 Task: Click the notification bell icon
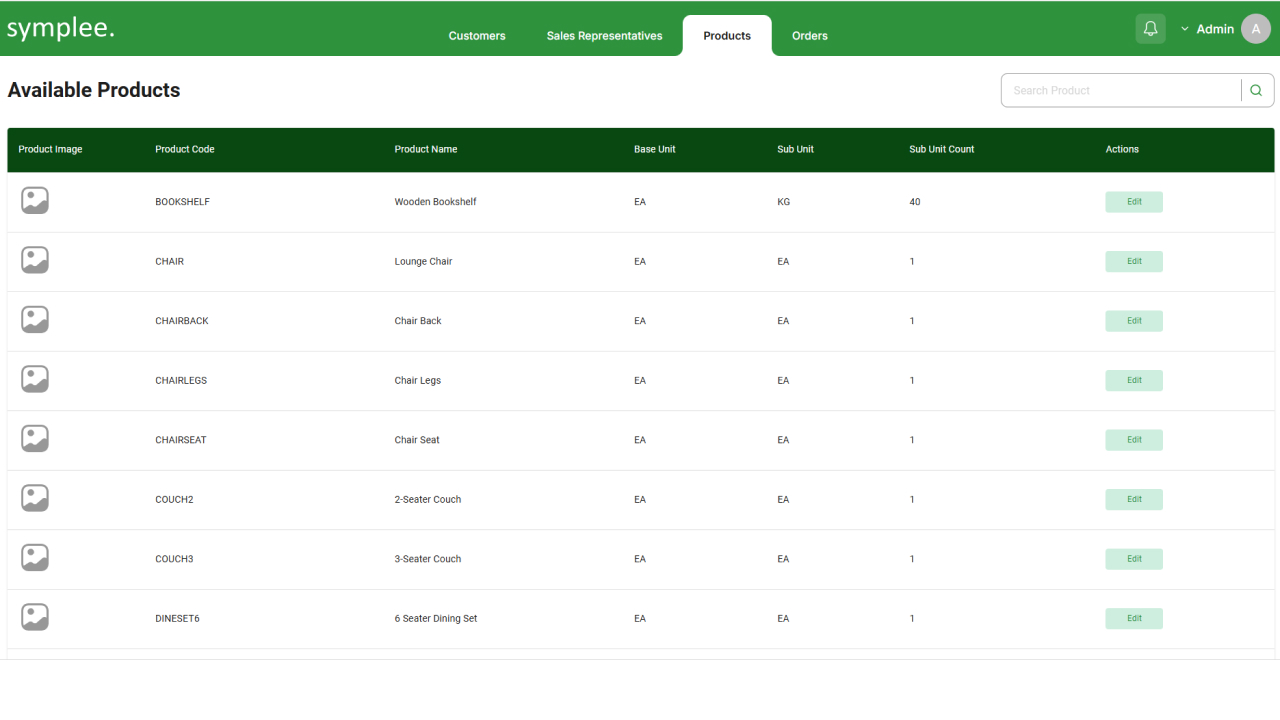coord(1150,29)
